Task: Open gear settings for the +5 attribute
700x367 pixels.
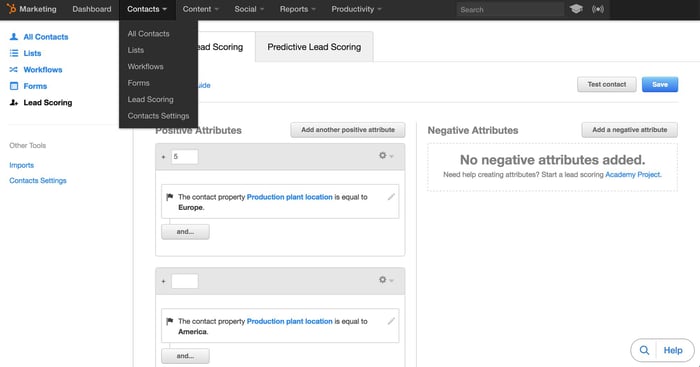Action: (386, 155)
